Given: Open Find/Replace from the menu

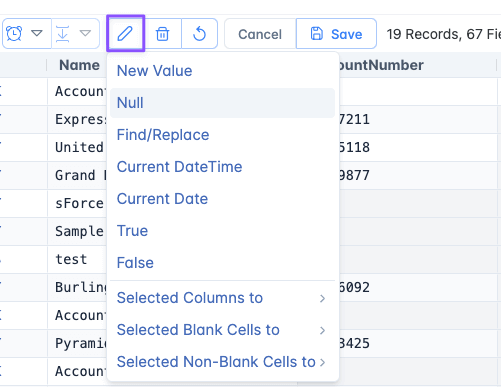Looking at the screenshot, I should [222, 135].
